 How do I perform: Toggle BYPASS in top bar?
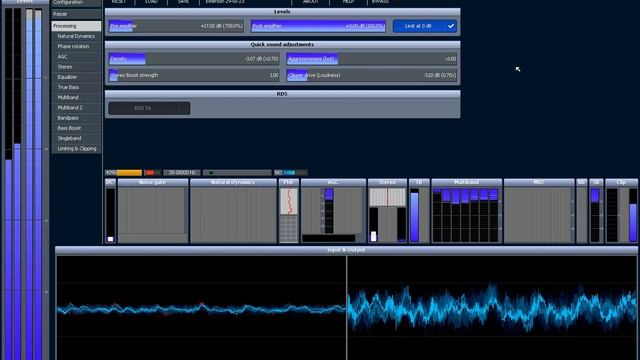pos(380,2)
